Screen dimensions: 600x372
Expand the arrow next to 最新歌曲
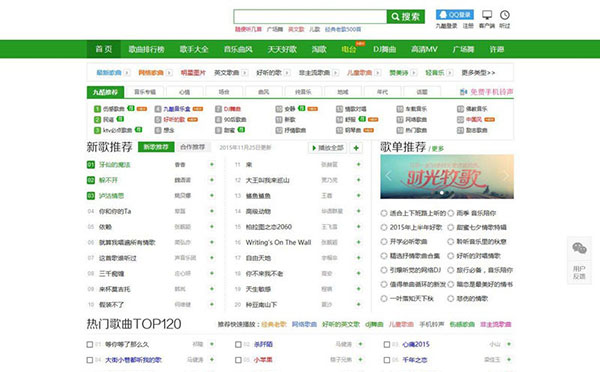[x=127, y=72]
